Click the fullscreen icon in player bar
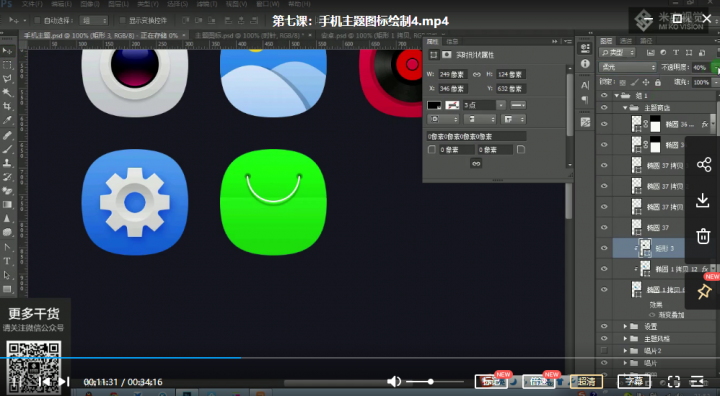 pyautogui.click(x=674, y=381)
